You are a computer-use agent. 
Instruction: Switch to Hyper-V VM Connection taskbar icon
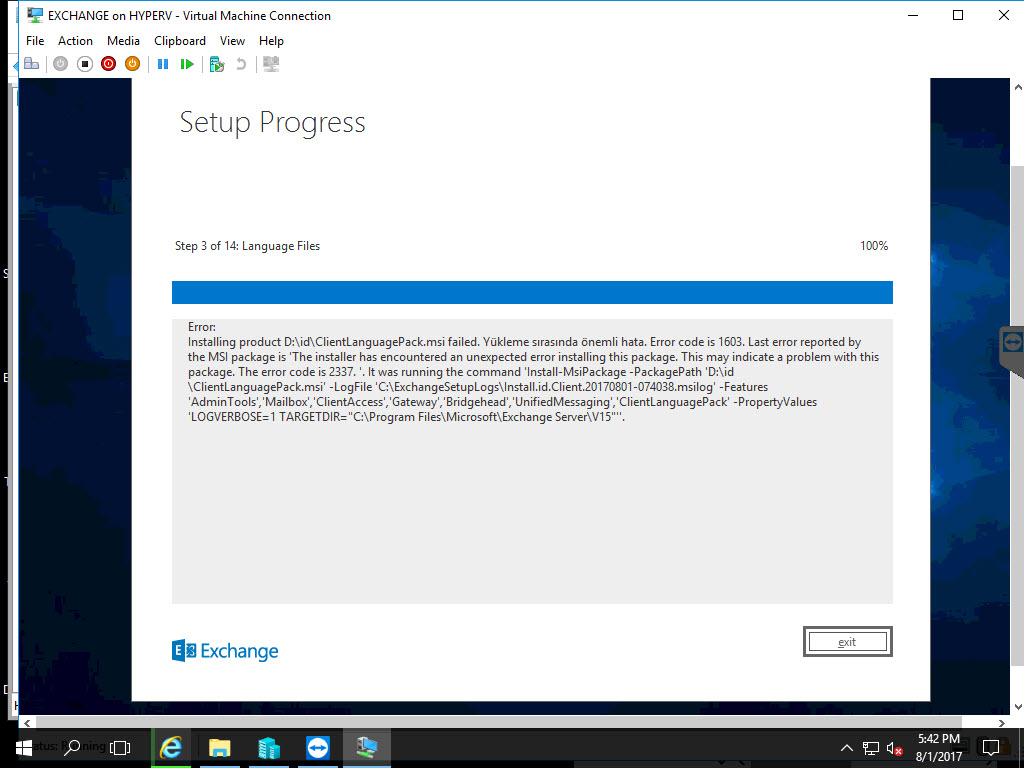point(366,748)
